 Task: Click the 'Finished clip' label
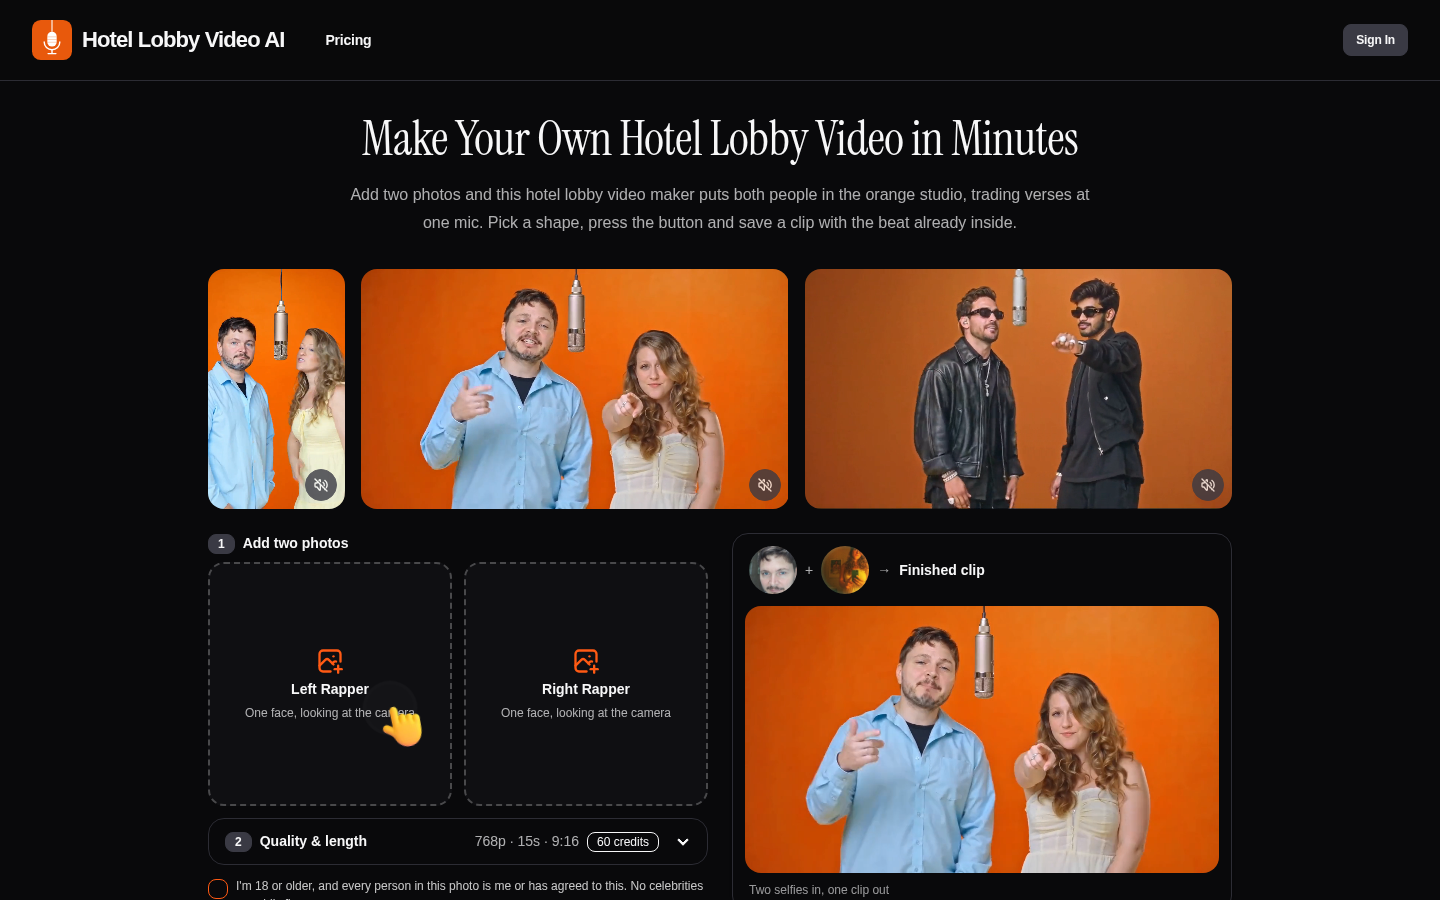coord(942,570)
